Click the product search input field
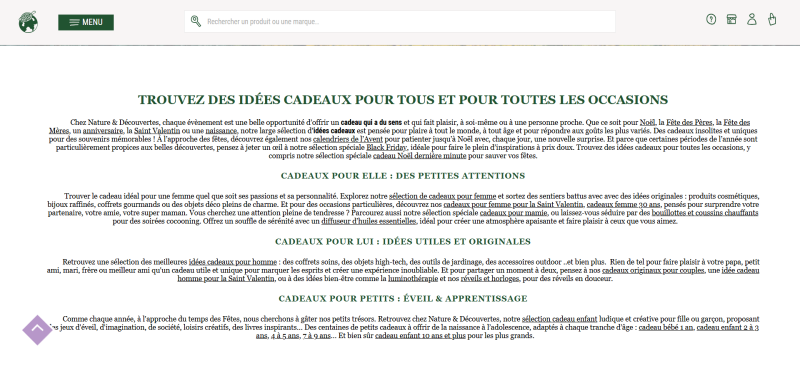The image size is (800, 366). tap(399, 21)
